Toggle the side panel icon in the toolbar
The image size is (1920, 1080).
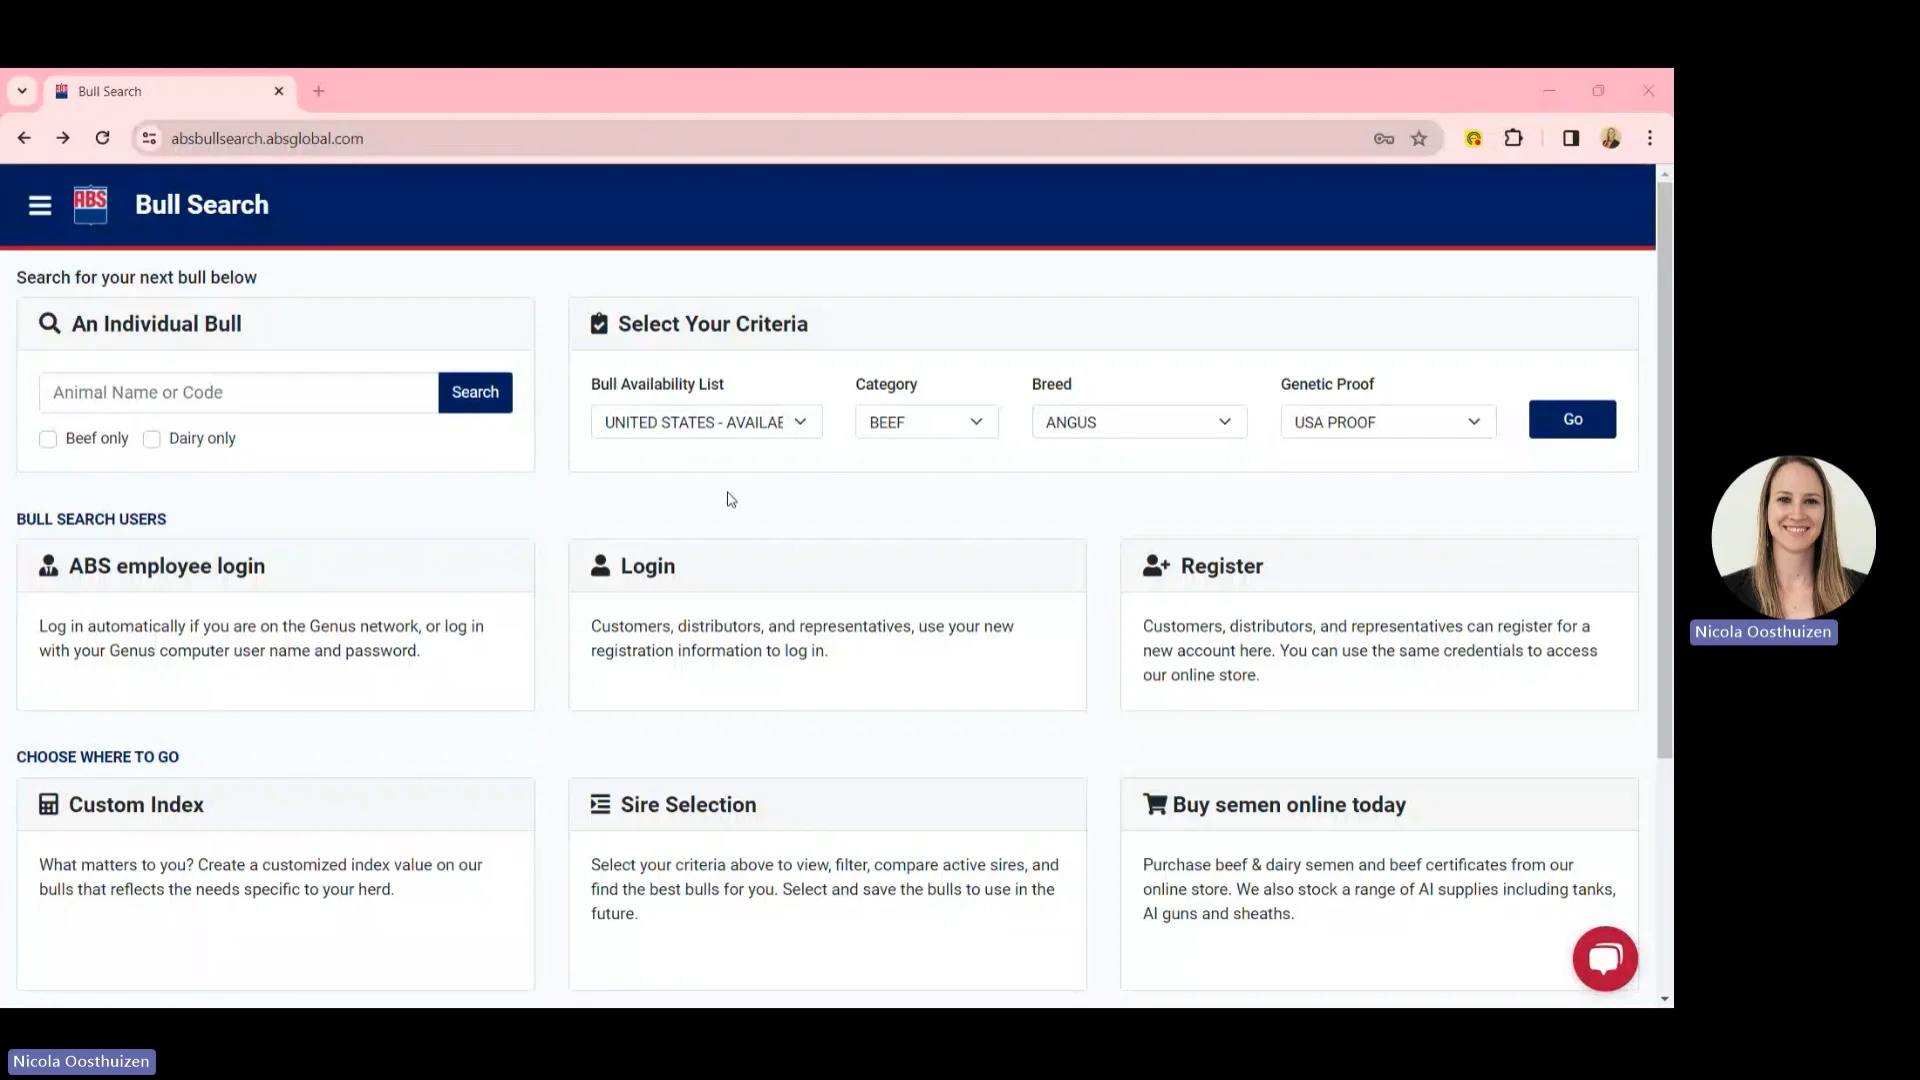tap(1570, 138)
